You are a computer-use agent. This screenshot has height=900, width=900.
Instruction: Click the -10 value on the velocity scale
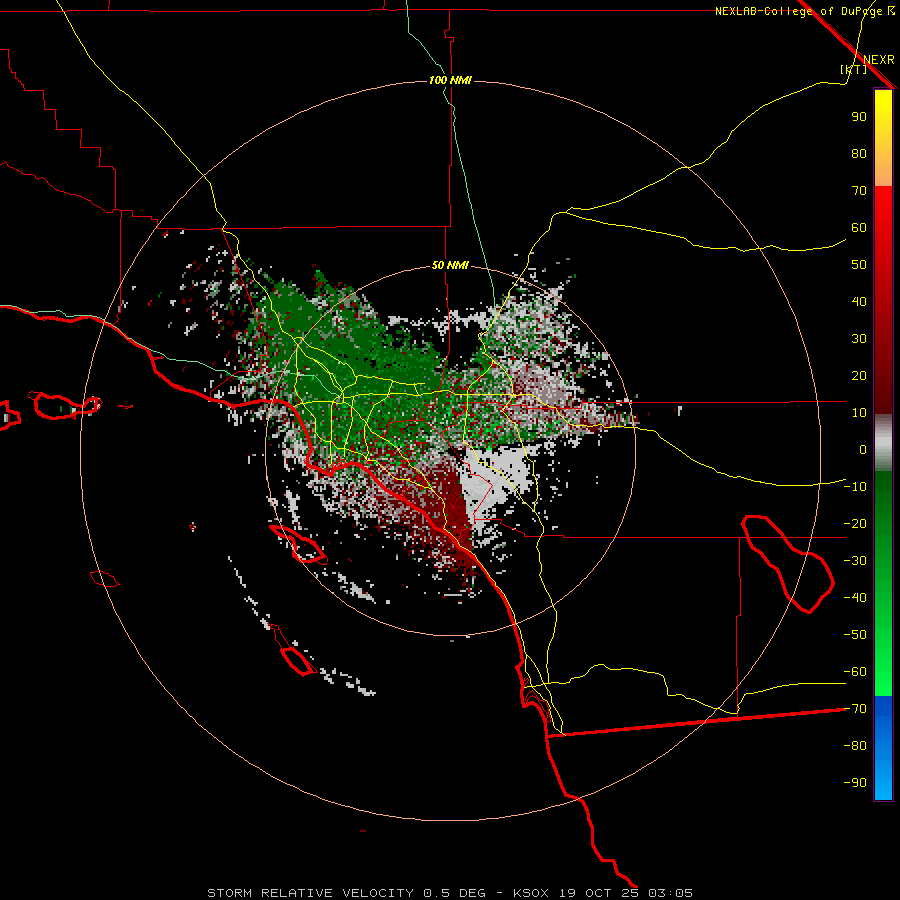pyautogui.click(x=855, y=487)
